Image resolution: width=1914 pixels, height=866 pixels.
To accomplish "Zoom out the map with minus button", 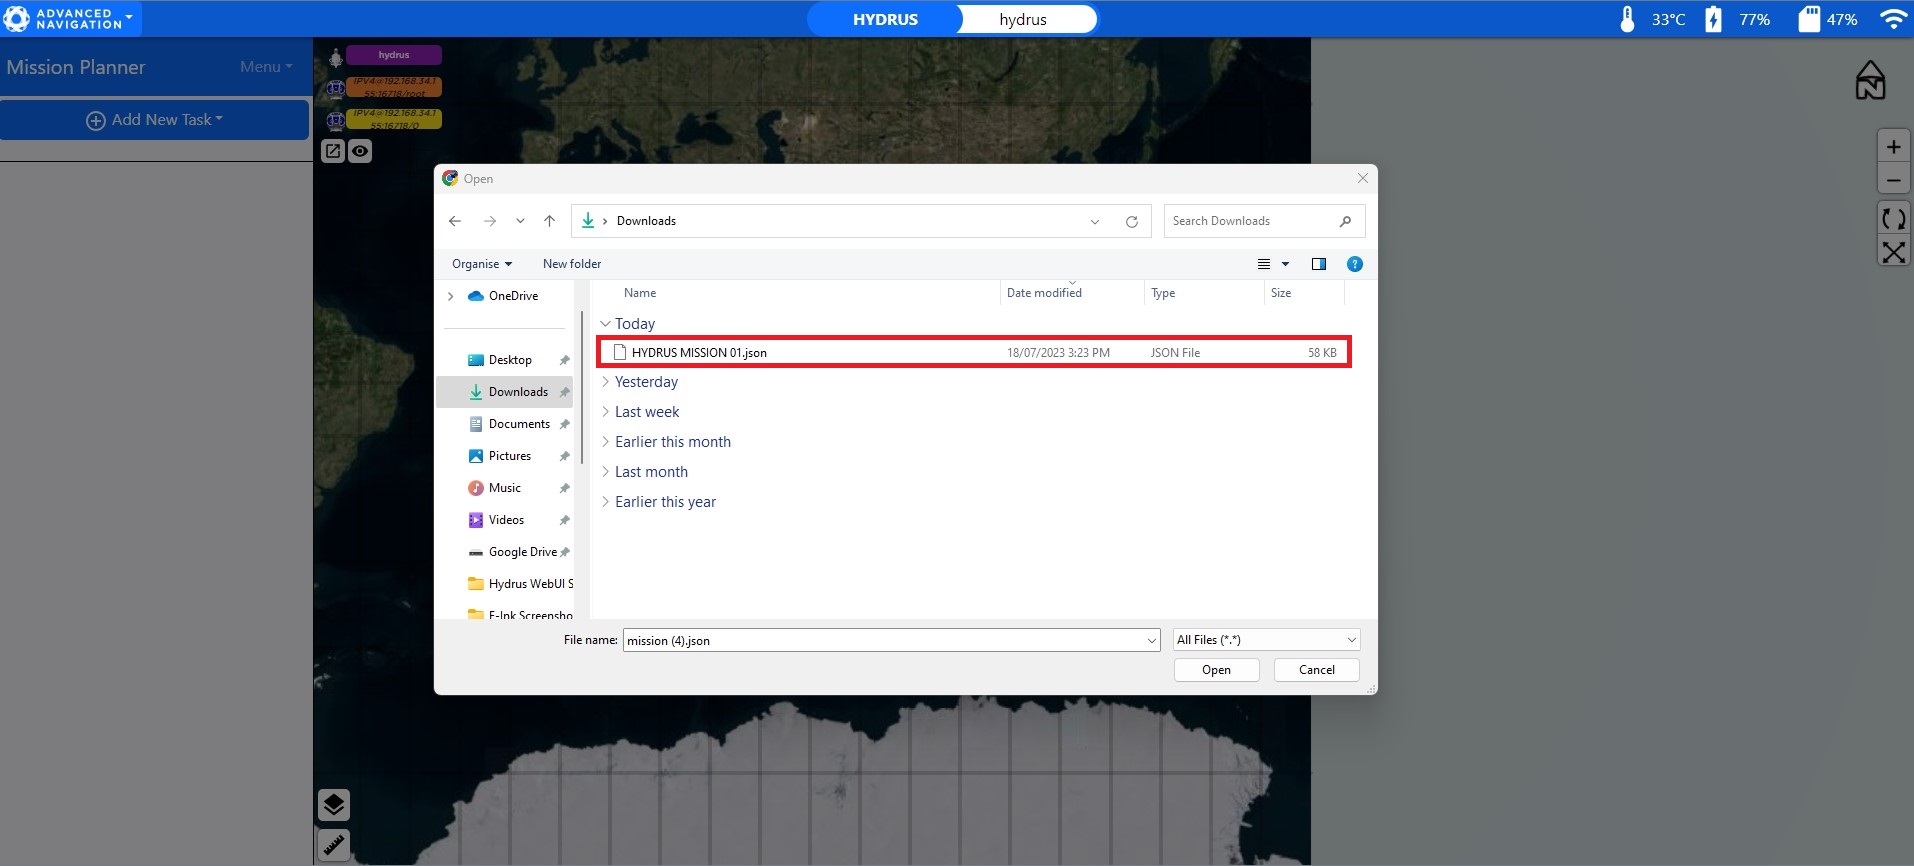I will [1893, 180].
